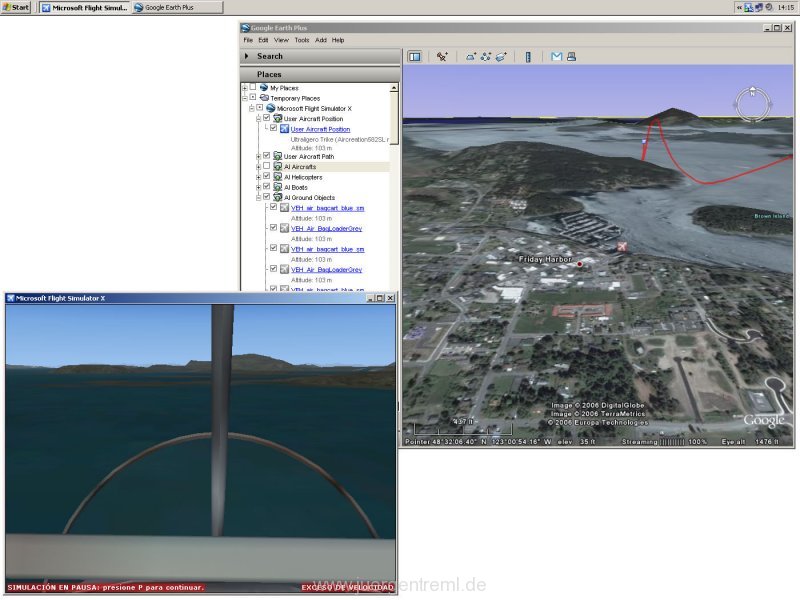Image resolution: width=800 pixels, height=600 pixels.
Task: Click the AI Boats folder icon
Action: [278, 187]
